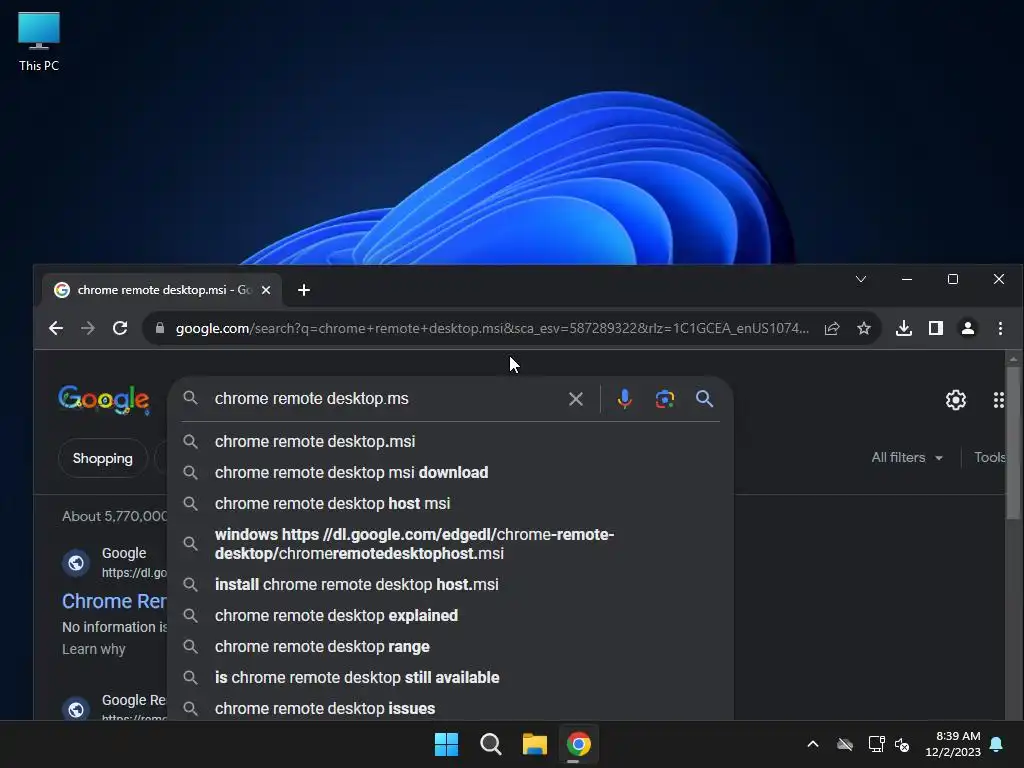Open the network status tray icon
Screen dimensions: 1024x768
876,744
